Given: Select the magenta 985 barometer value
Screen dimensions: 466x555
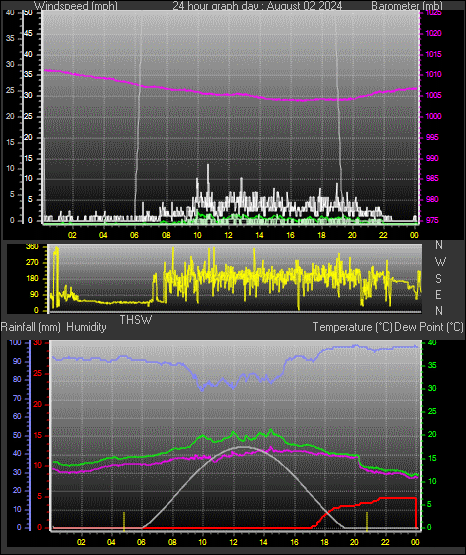Looking at the screenshot, I should point(432,178).
